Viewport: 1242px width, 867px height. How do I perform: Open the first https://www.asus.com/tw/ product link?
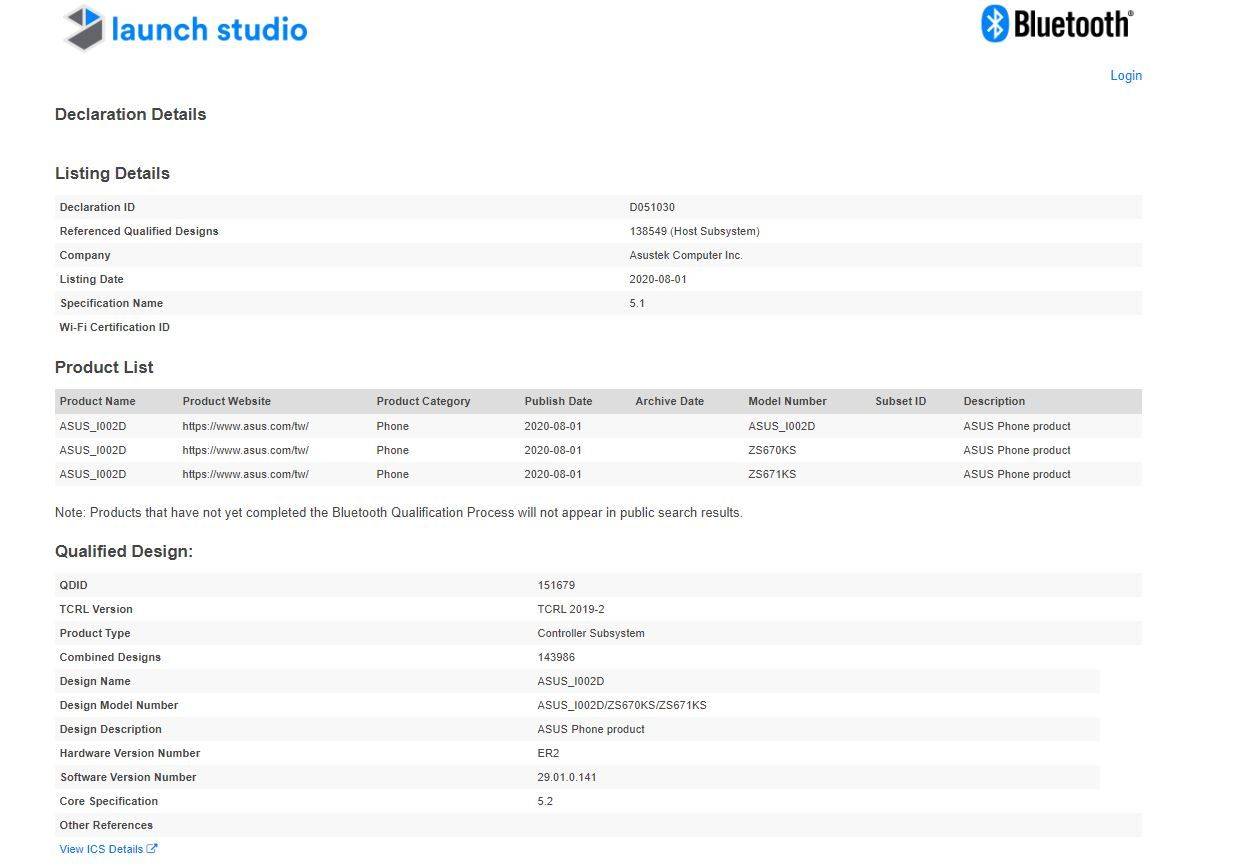pos(246,426)
